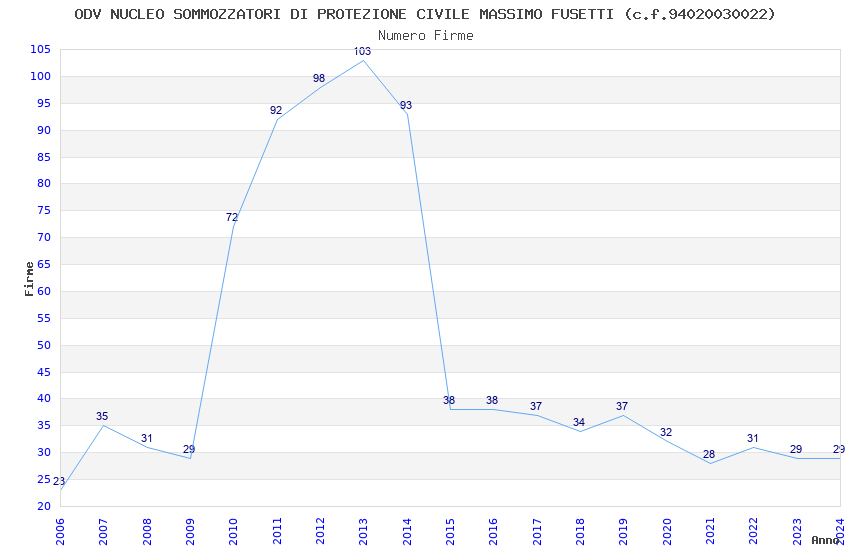Select the data label 31 above 2008
The height and width of the screenshot is (550, 850).
[x=146, y=438]
